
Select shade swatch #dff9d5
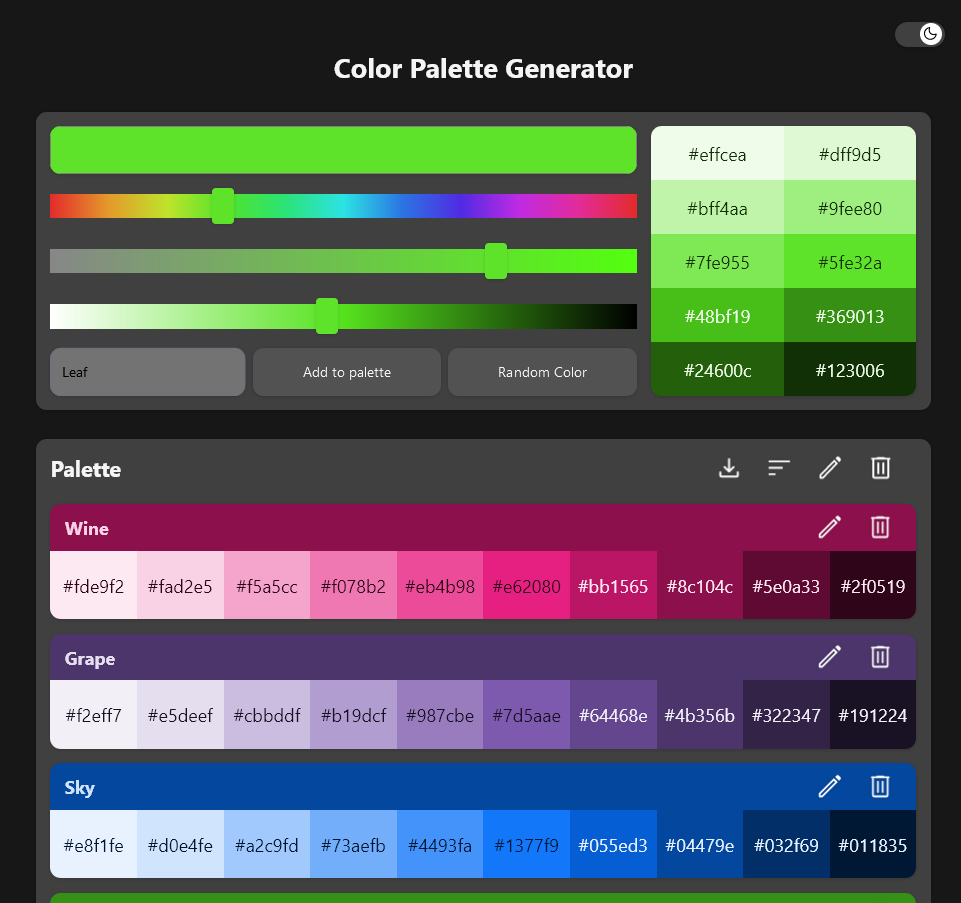click(x=850, y=153)
